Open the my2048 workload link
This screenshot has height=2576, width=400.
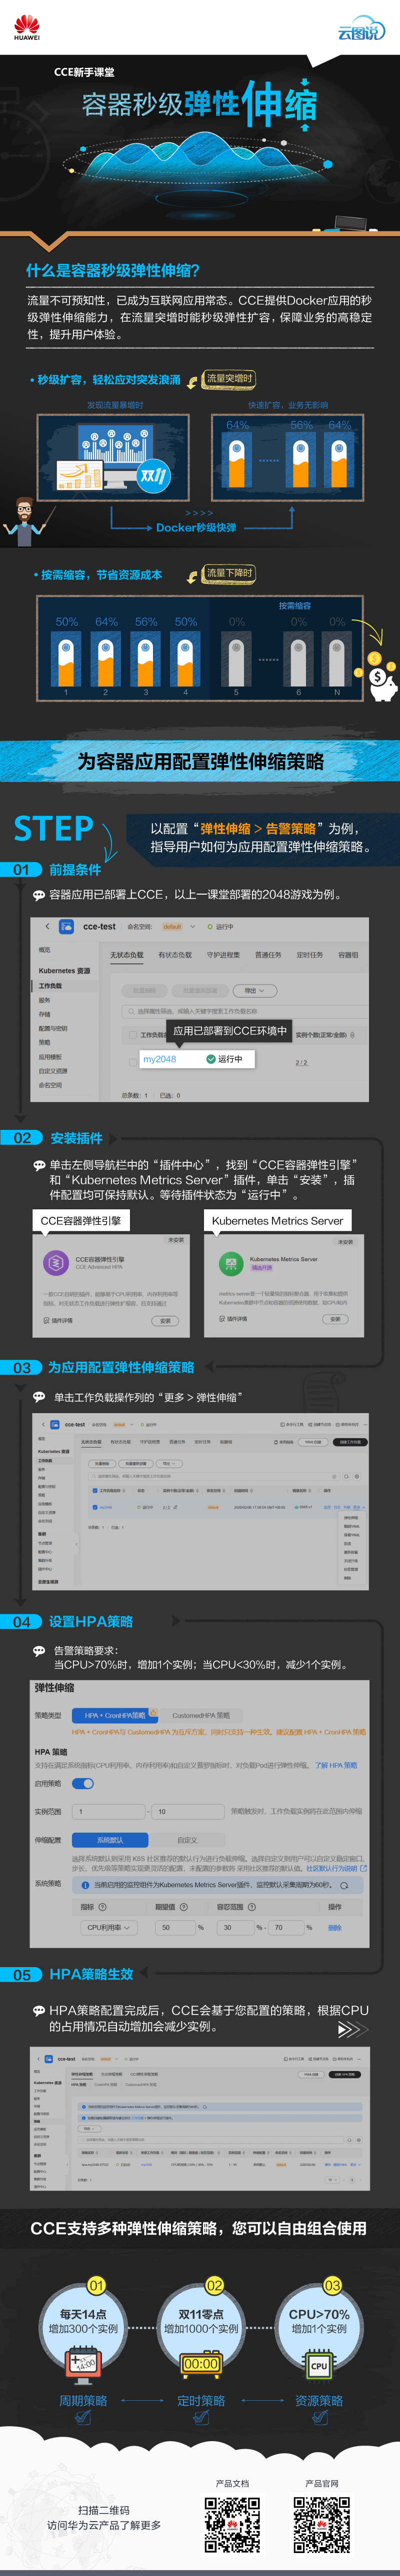pyautogui.click(x=159, y=1059)
